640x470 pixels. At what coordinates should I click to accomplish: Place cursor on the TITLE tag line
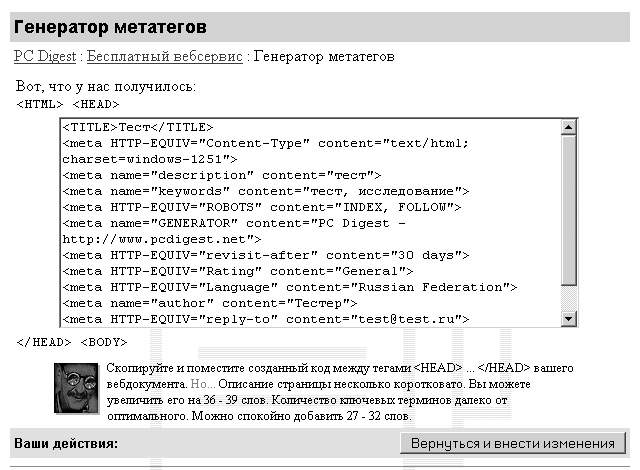(138, 127)
